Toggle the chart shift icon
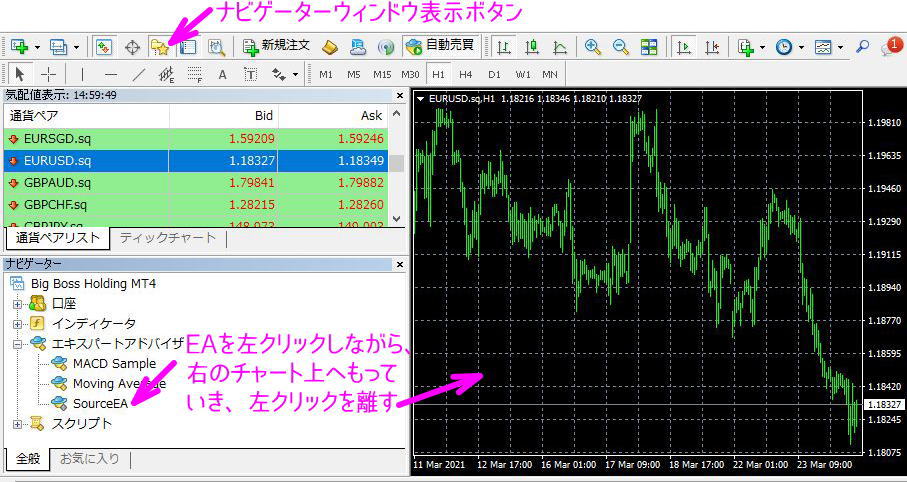This screenshot has height=482, width=907. 713,47
